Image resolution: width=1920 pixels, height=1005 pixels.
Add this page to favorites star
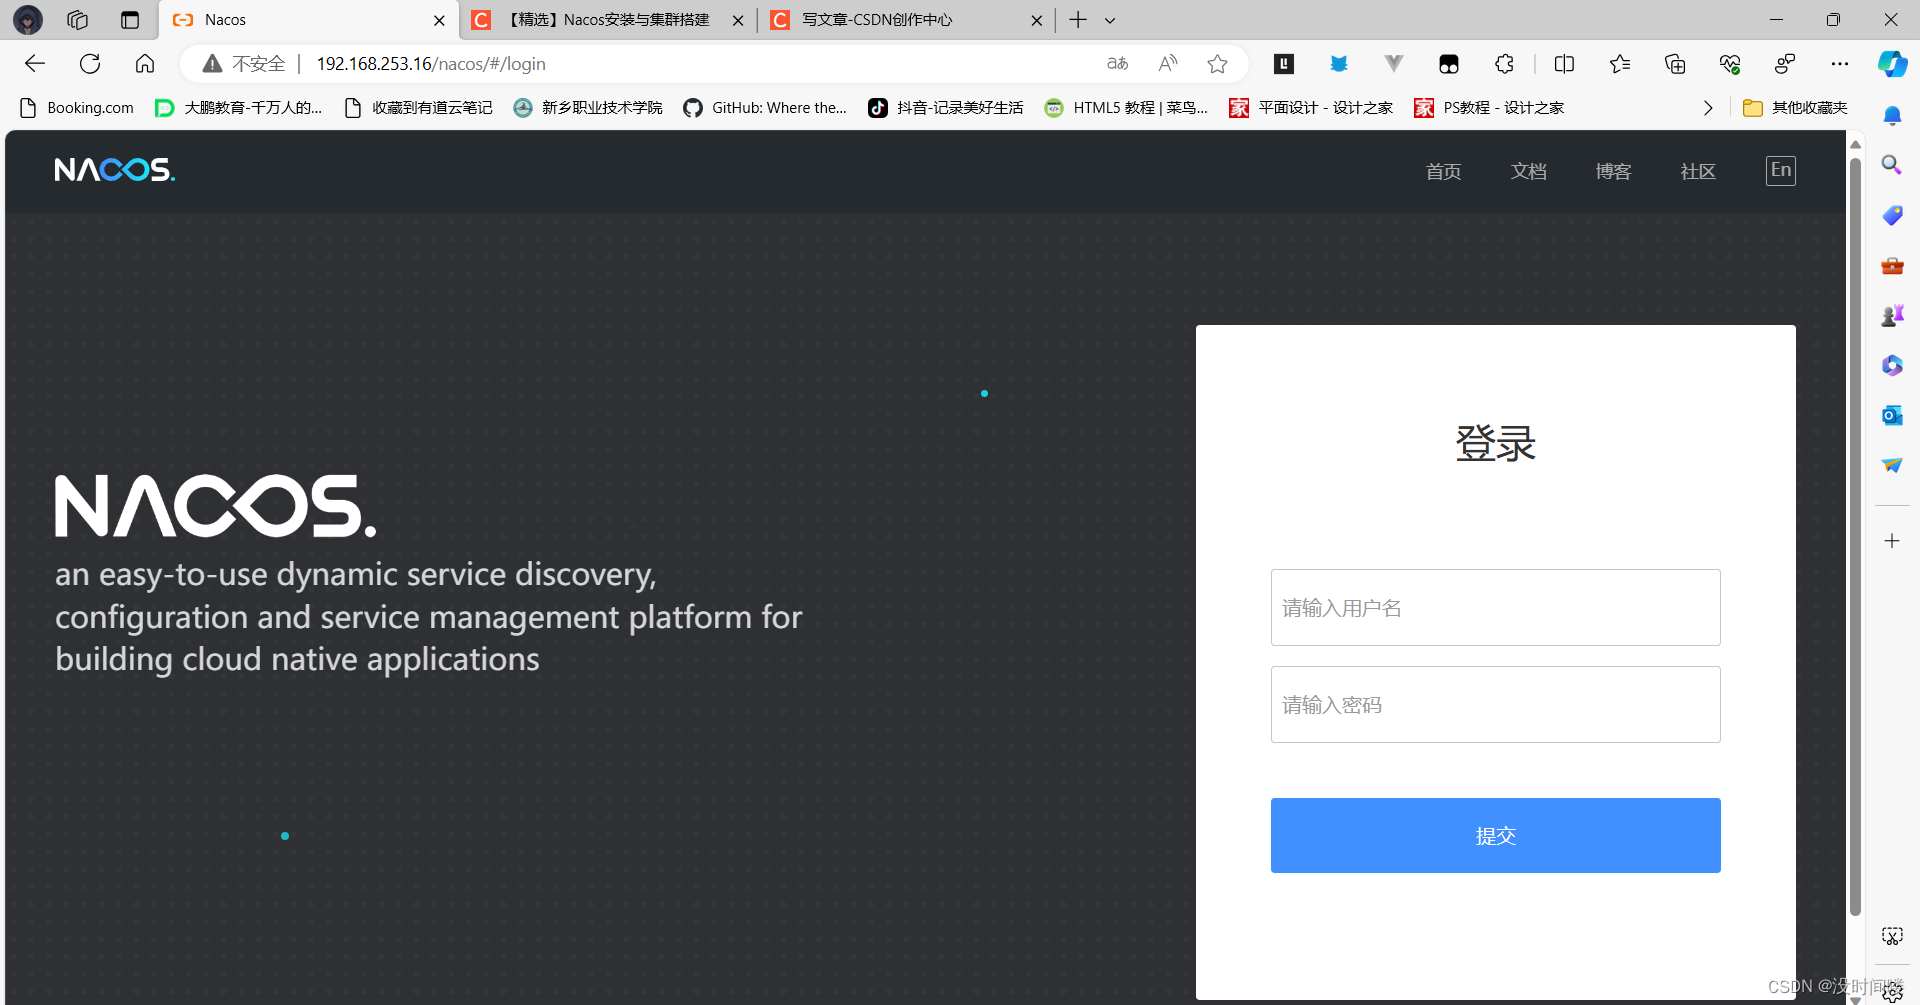coord(1217,64)
